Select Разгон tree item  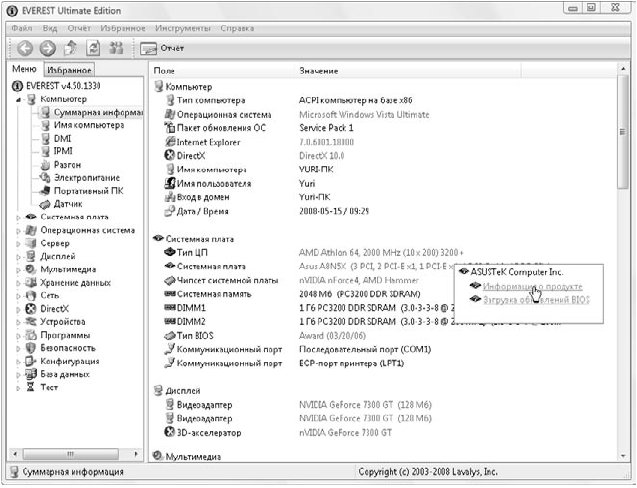[x=67, y=165]
